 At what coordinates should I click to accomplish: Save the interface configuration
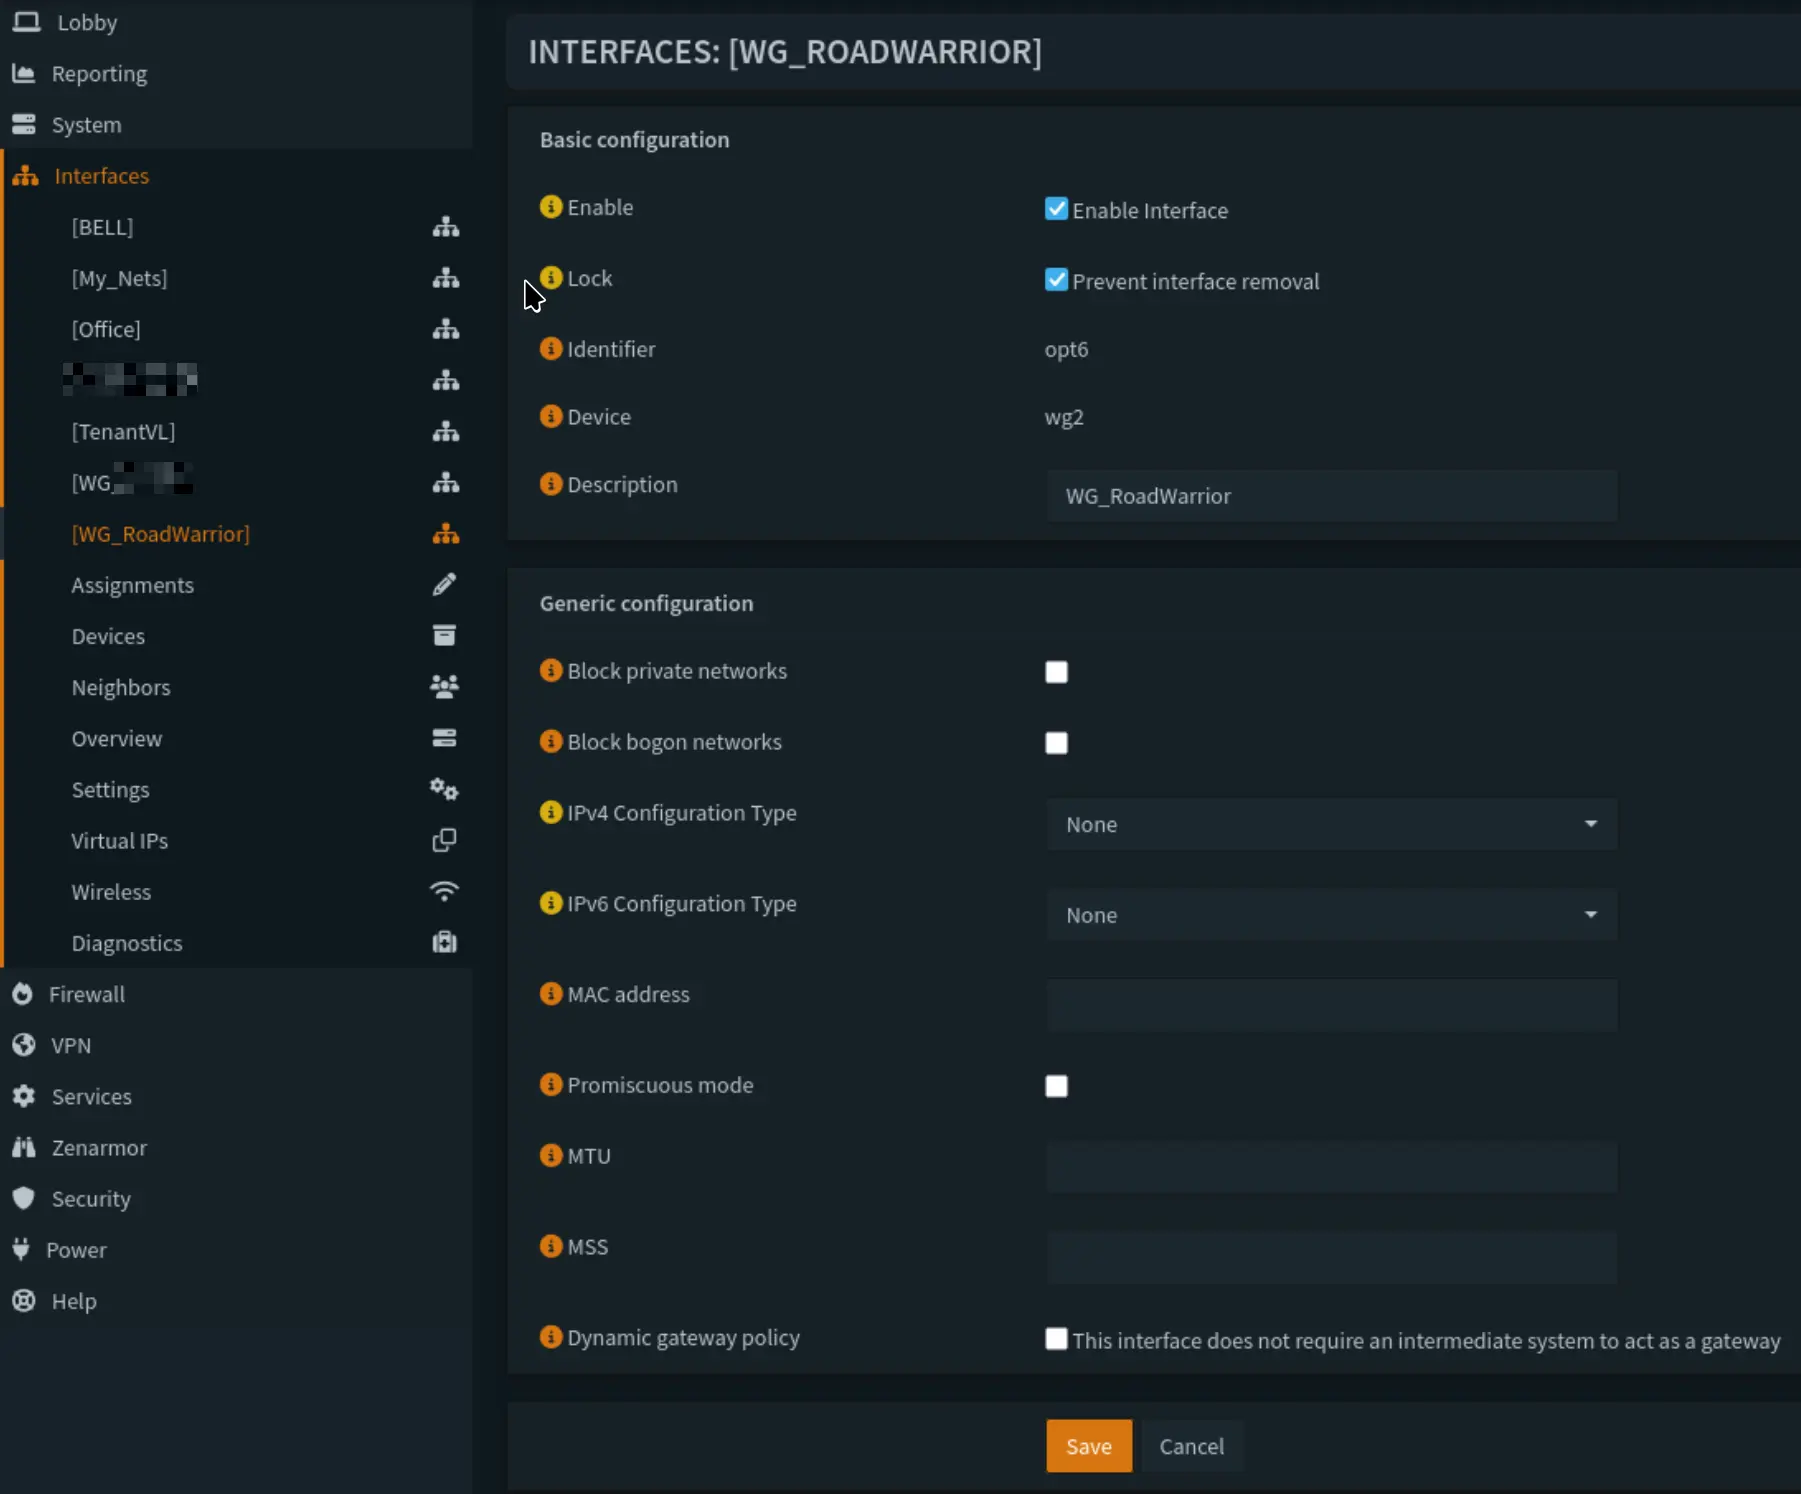[1089, 1446]
